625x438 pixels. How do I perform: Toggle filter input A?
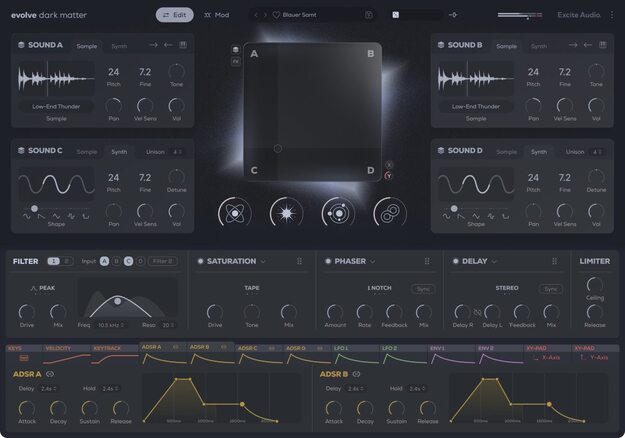(104, 261)
